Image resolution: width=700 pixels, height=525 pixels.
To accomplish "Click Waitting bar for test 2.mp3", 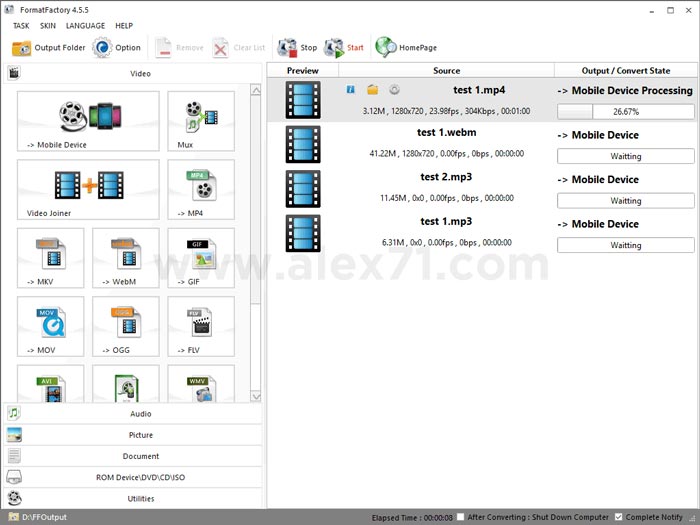I will pyautogui.click(x=625, y=201).
